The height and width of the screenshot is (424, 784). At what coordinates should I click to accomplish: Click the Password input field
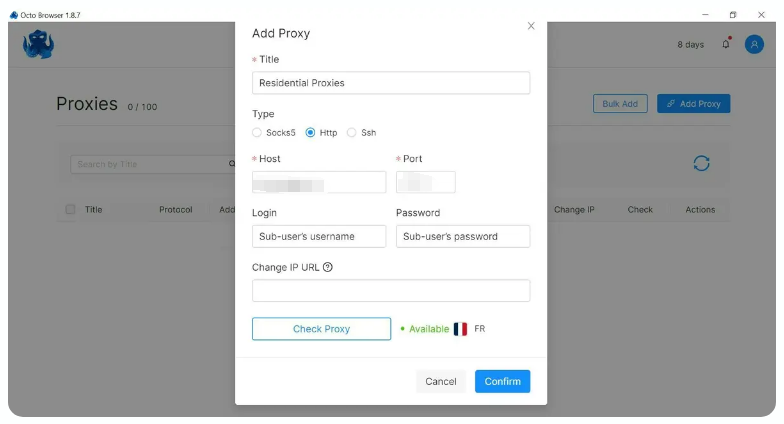pos(463,236)
